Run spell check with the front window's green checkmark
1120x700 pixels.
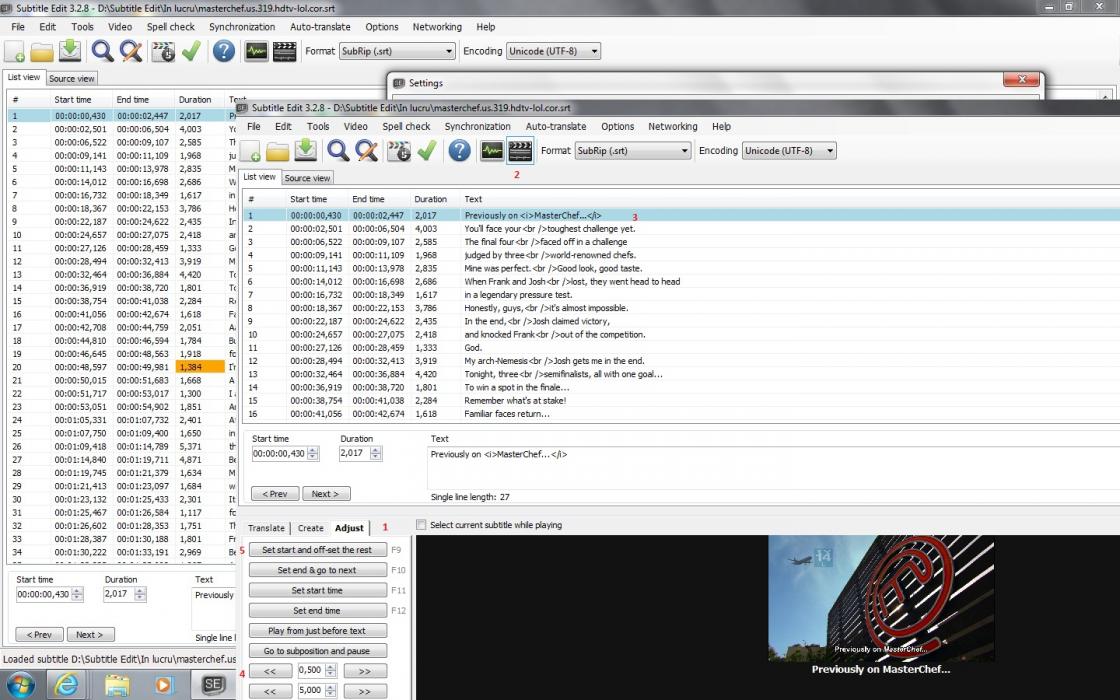[x=427, y=151]
